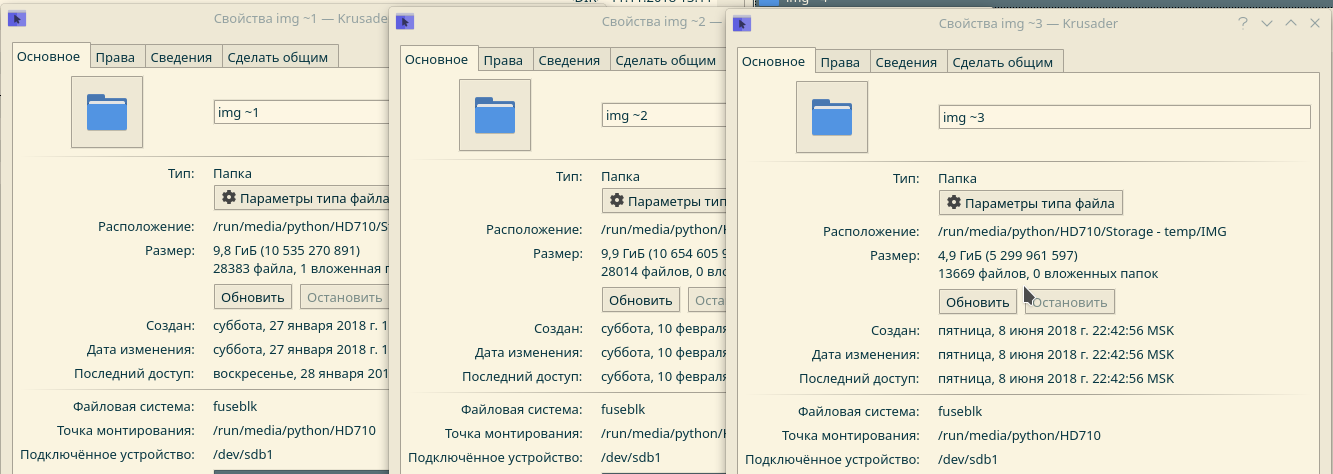Select Сделать общим tab in img ~3 window
Viewport: 1333px width, 474px height.
click(1002, 62)
